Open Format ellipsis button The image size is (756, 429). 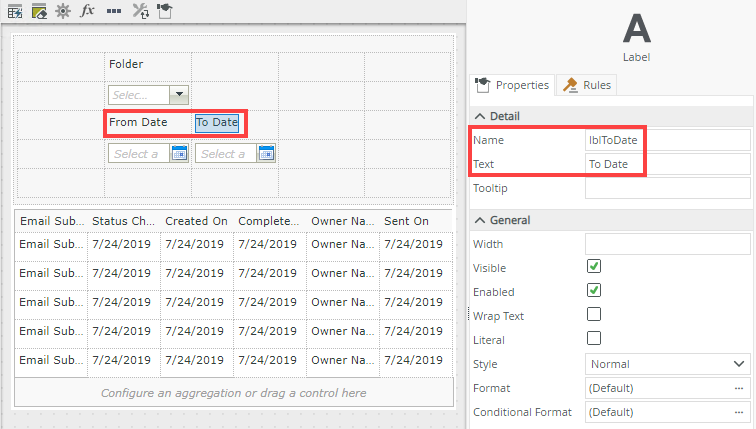tap(739, 388)
